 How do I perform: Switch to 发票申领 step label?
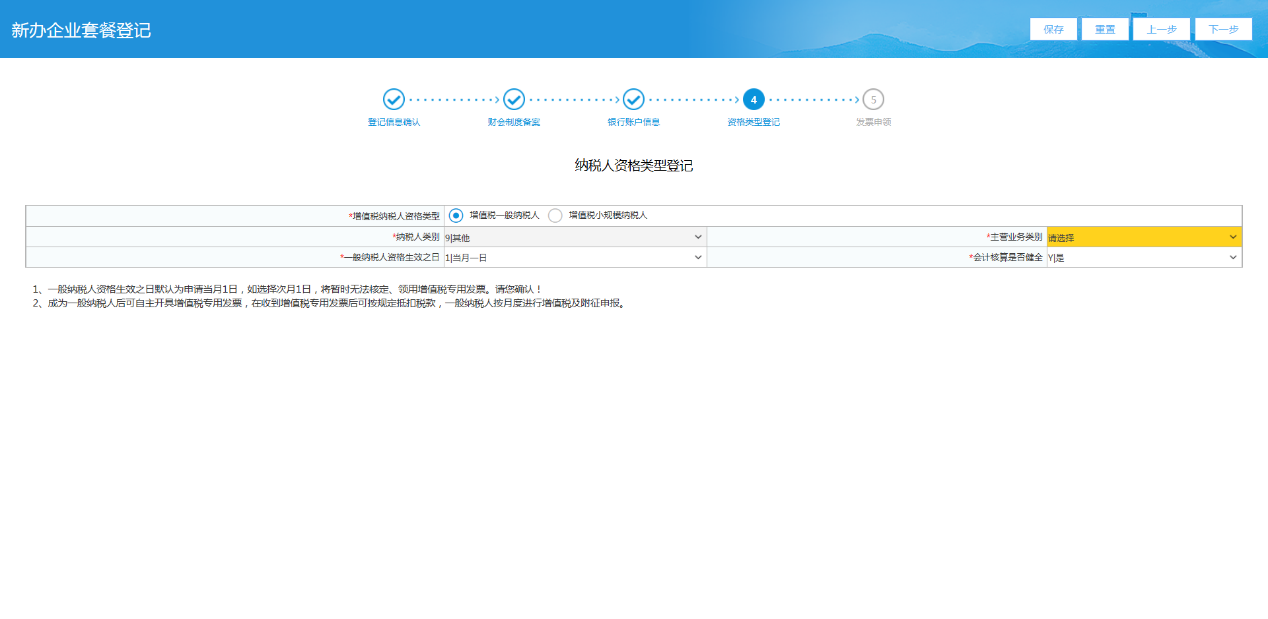(x=873, y=122)
